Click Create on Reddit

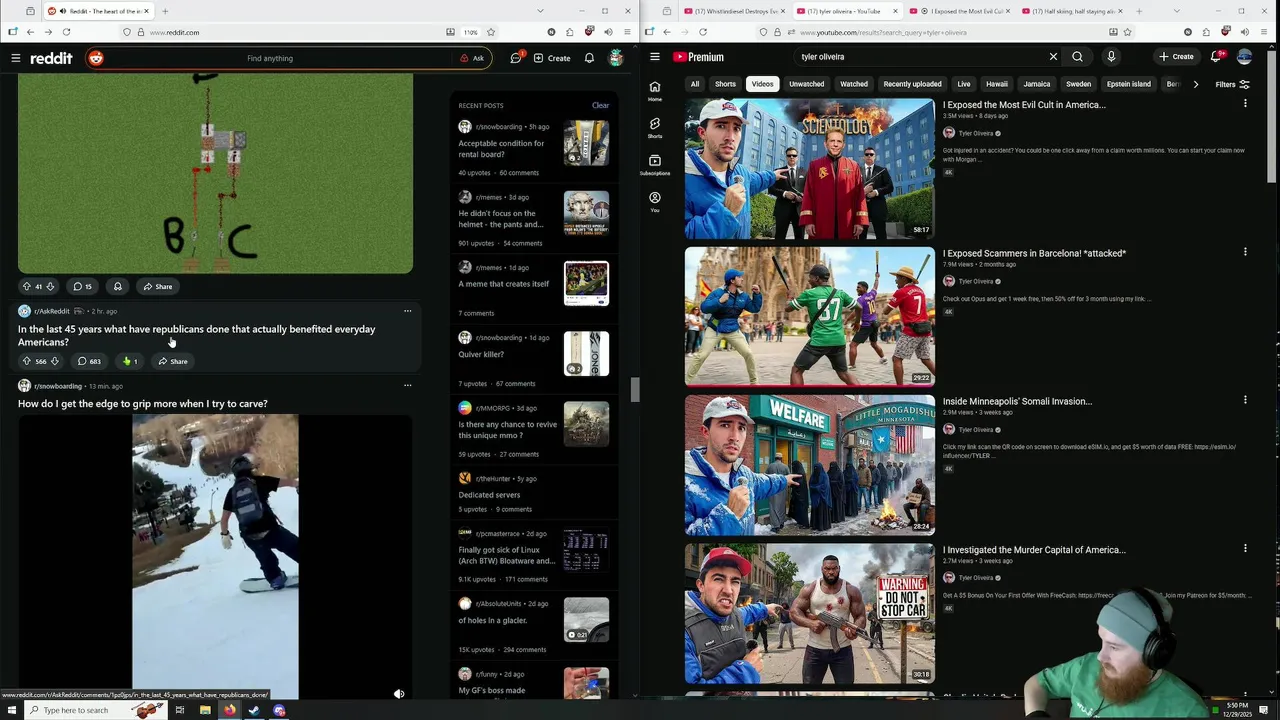tap(552, 58)
